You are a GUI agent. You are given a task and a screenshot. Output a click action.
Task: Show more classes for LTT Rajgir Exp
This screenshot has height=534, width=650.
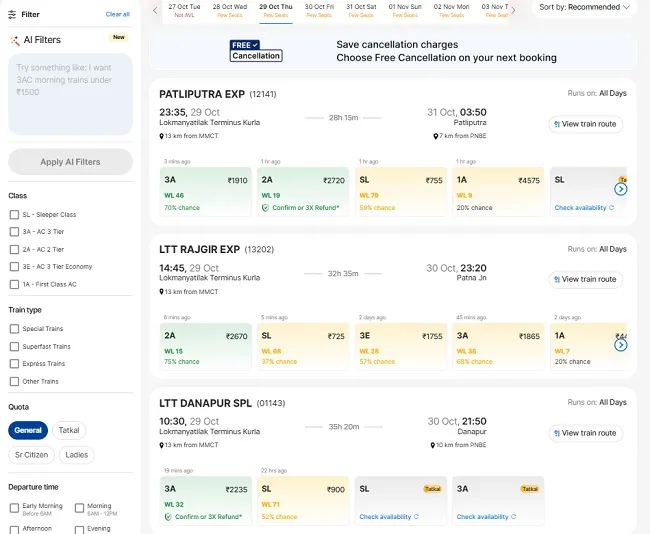[621, 345]
